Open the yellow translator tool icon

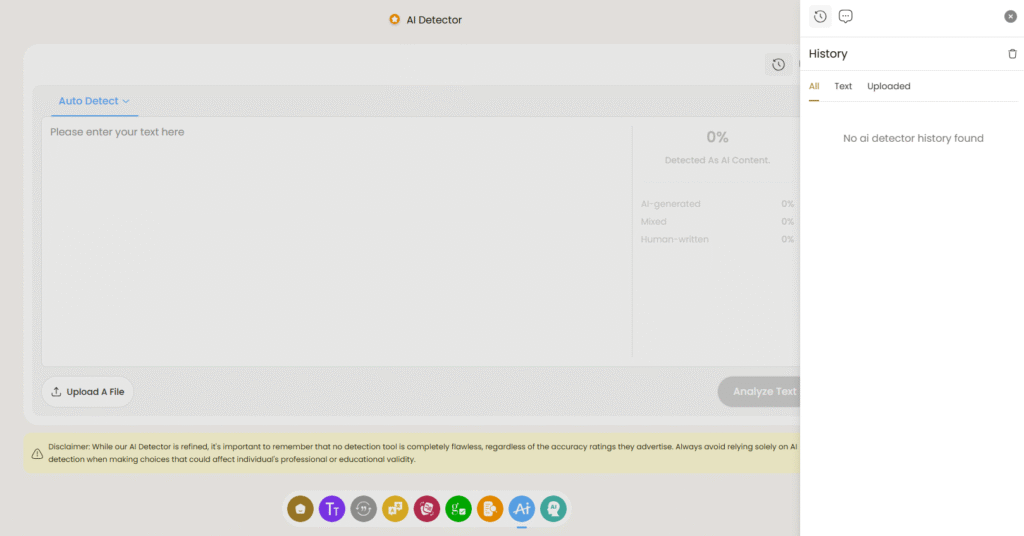(395, 509)
